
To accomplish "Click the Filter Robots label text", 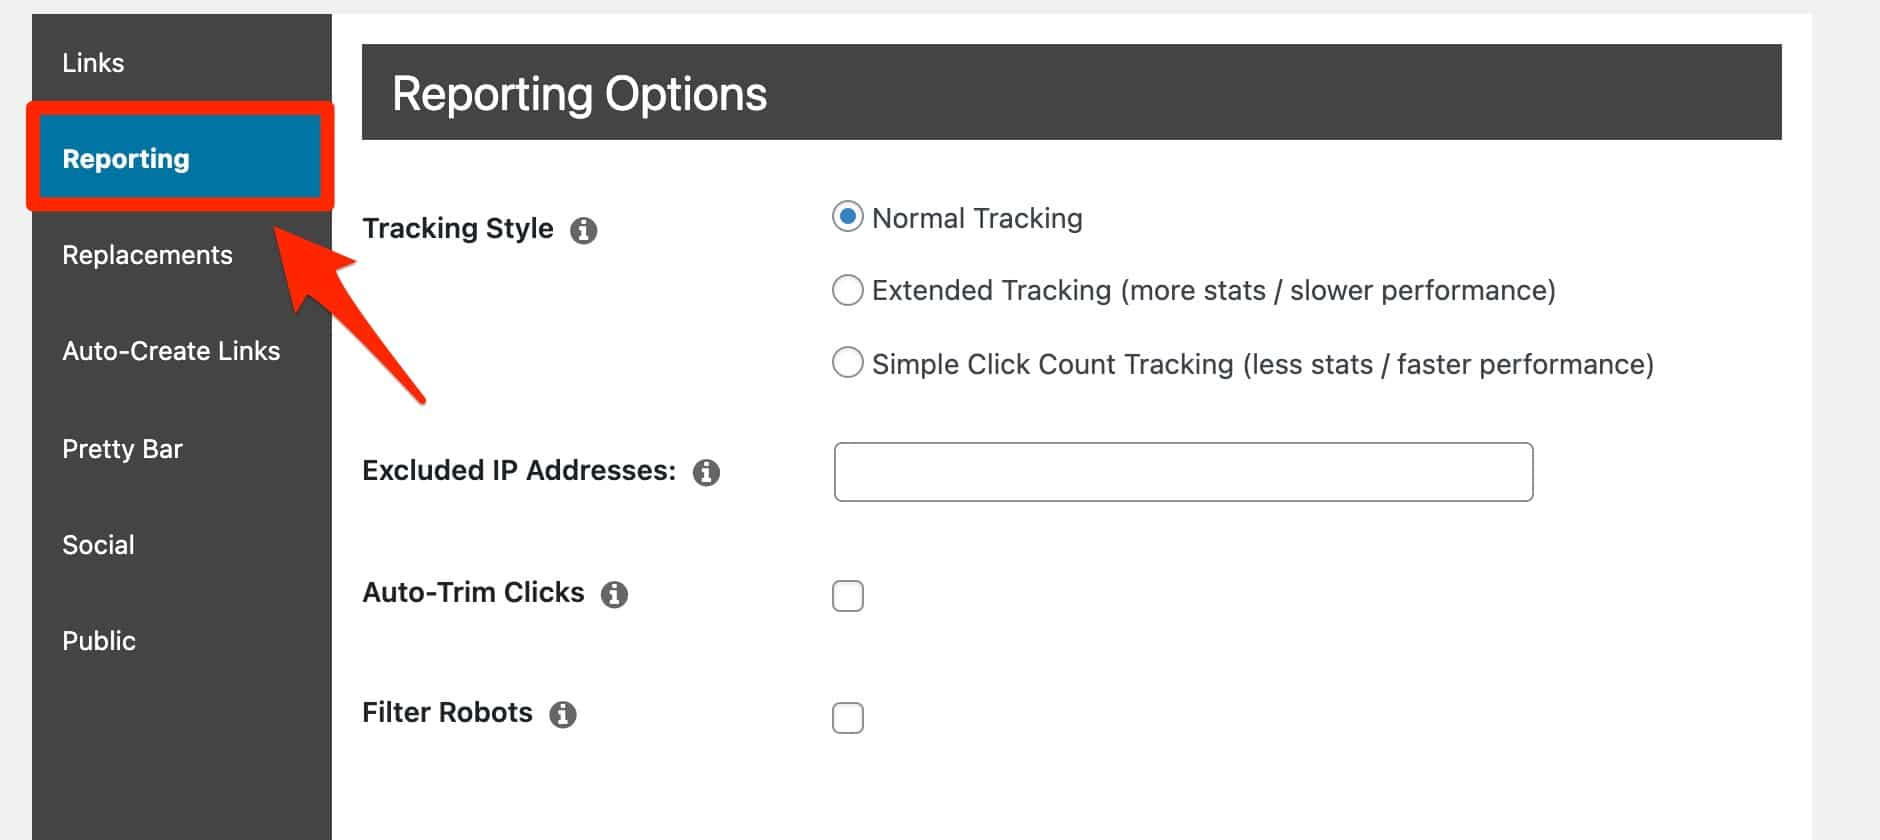I will point(446,712).
